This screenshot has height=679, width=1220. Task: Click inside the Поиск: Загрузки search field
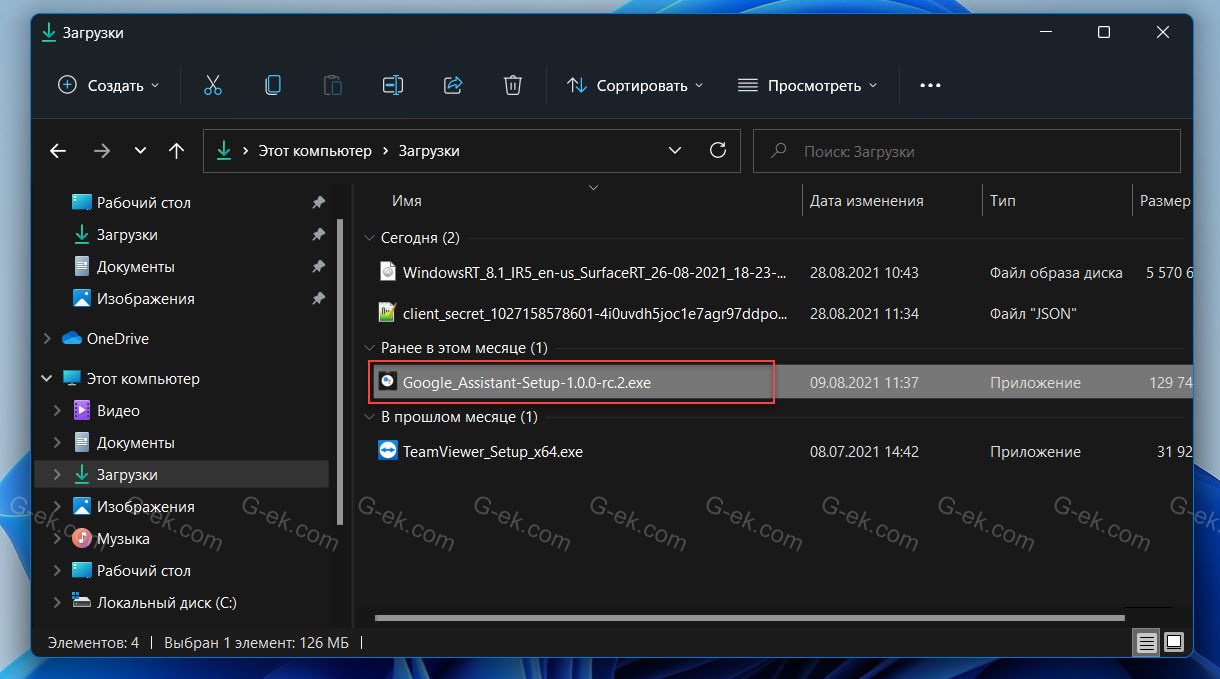(x=965, y=150)
